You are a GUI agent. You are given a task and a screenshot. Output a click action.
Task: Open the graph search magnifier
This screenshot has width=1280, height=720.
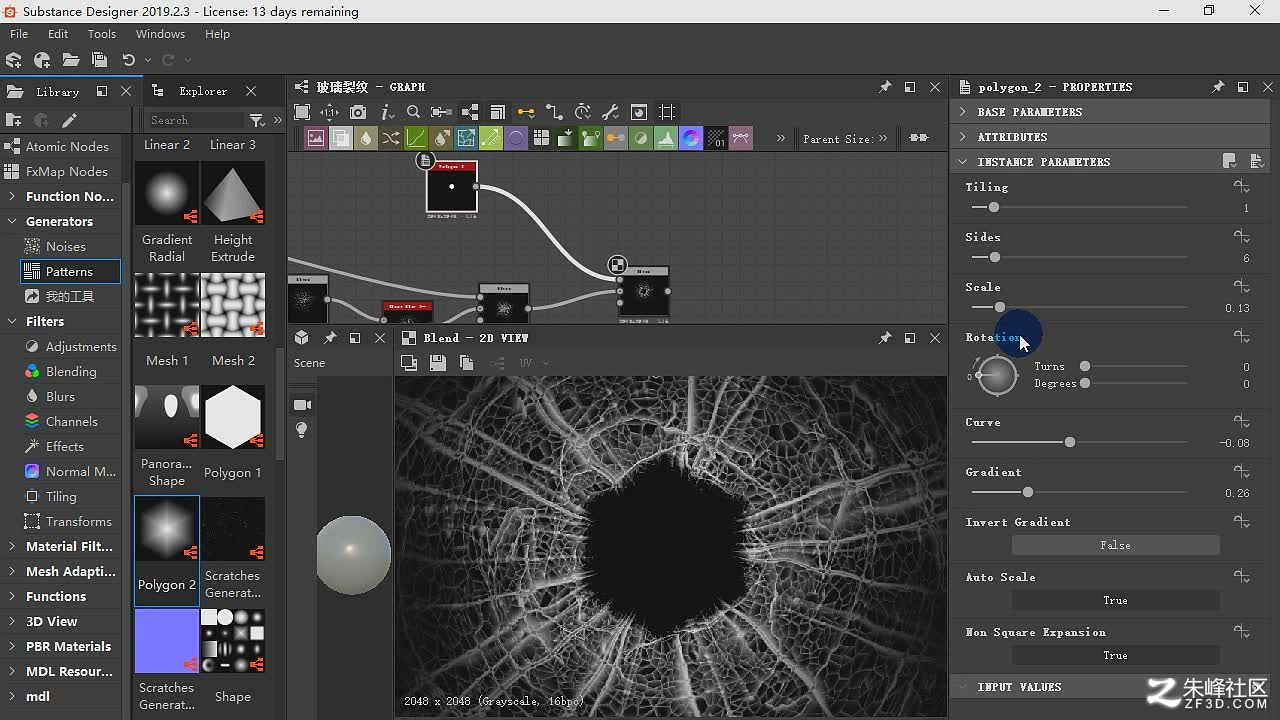pyautogui.click(x=413, y=112)
